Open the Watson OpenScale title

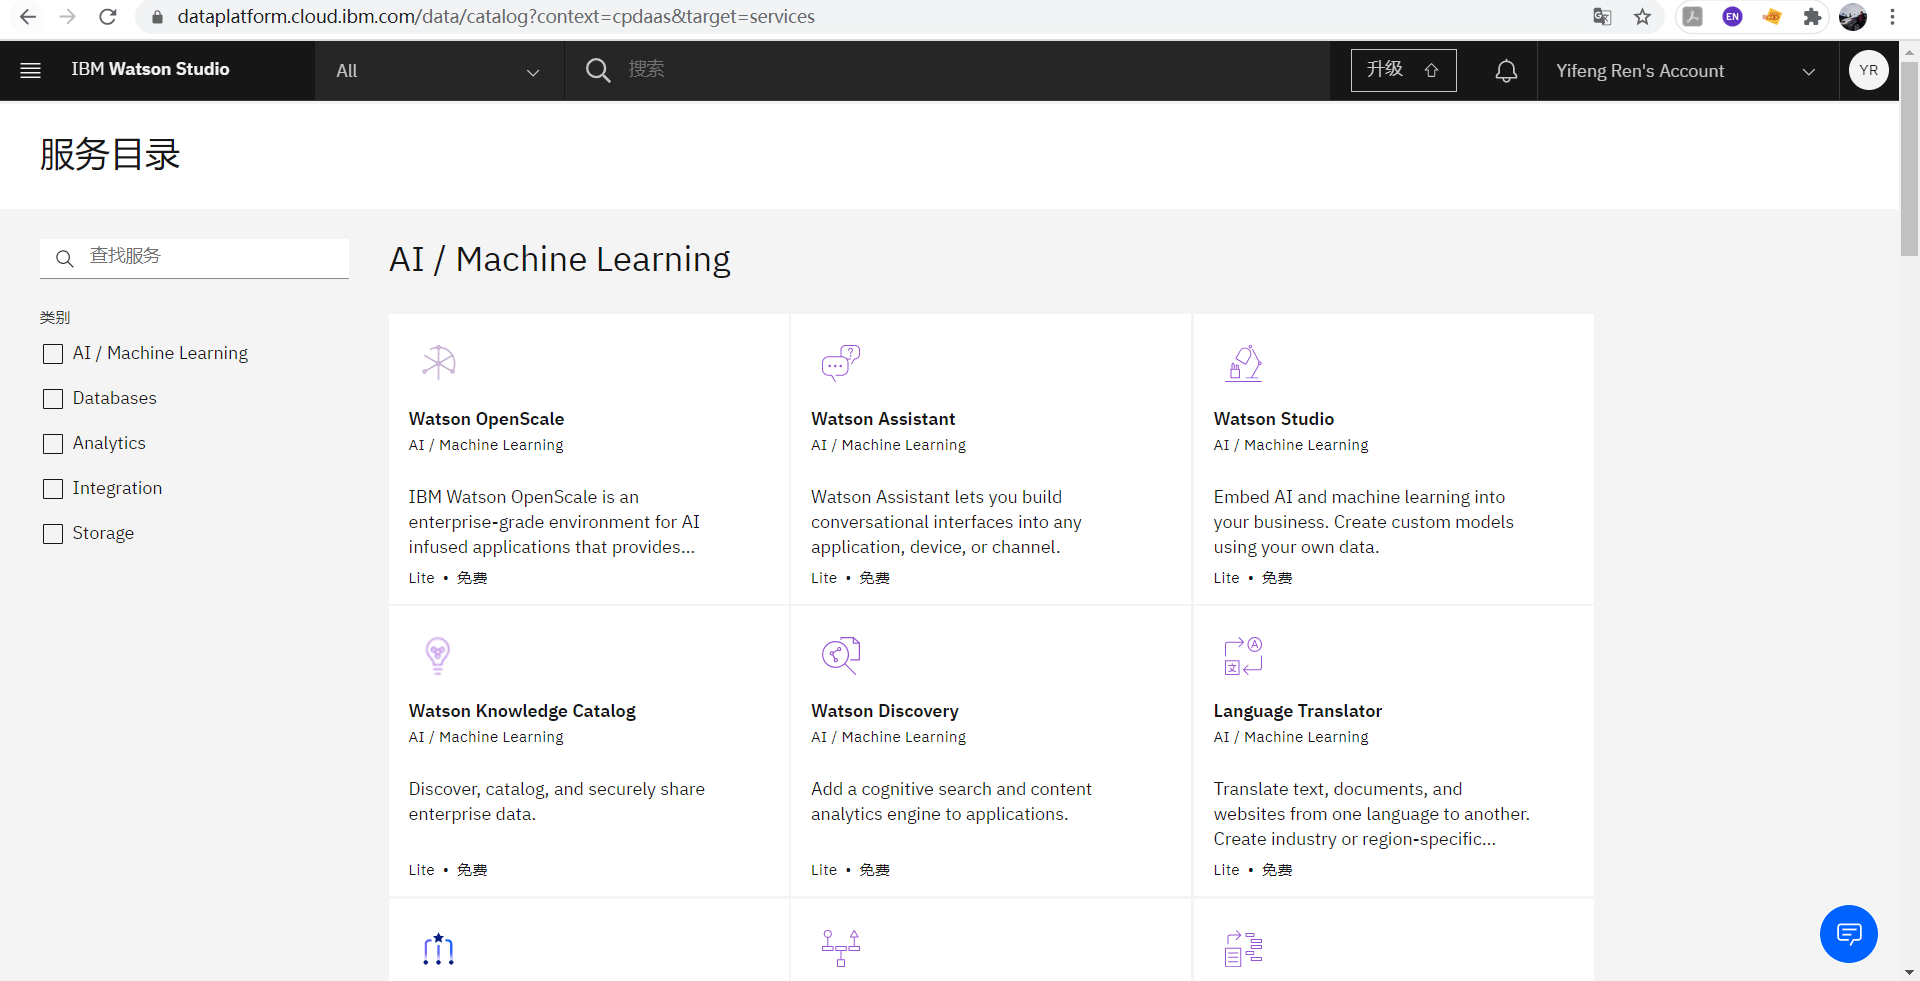pyautogui.click(x=486, y=419)
